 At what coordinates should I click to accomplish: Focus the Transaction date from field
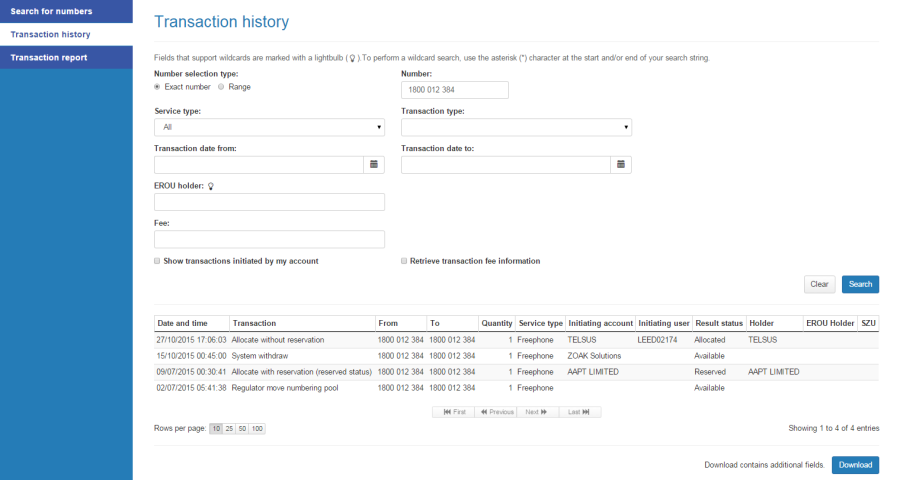[259, 165]
